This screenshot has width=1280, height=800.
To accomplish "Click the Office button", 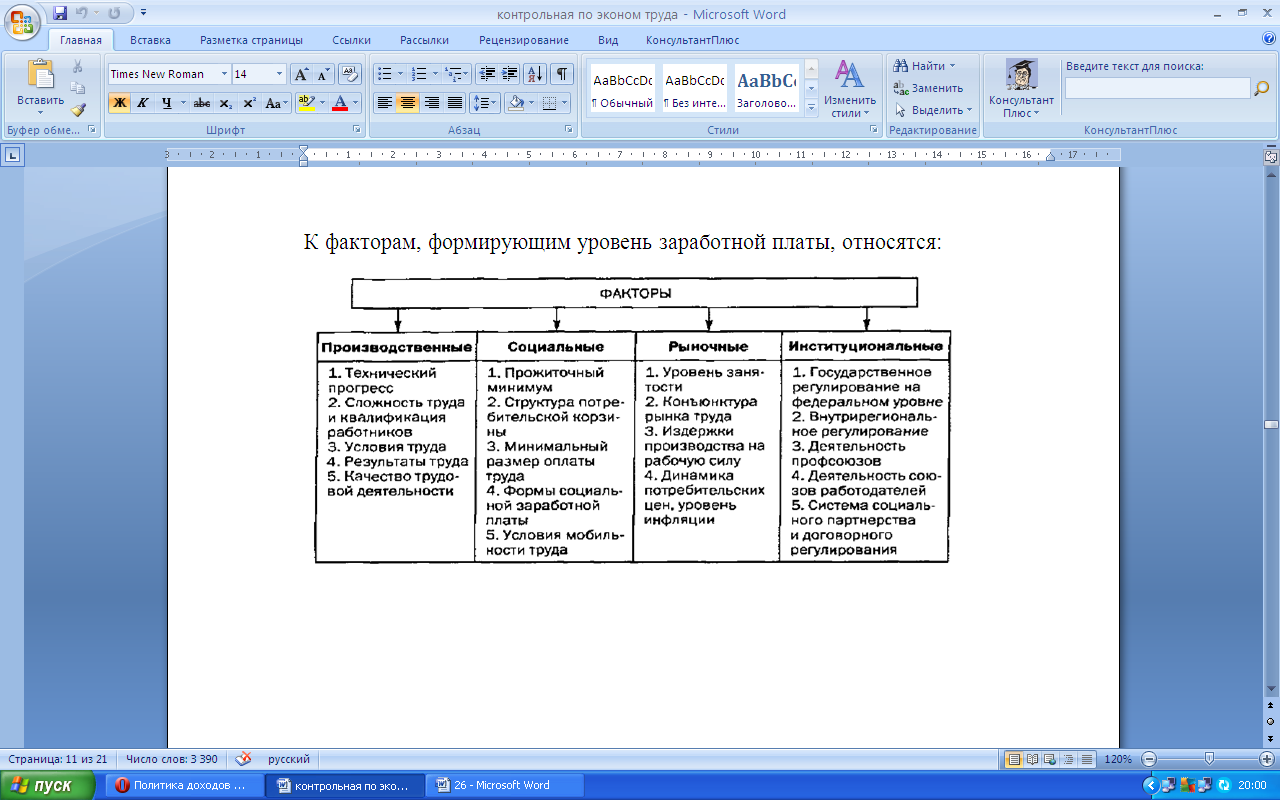I will coord(21,21).
